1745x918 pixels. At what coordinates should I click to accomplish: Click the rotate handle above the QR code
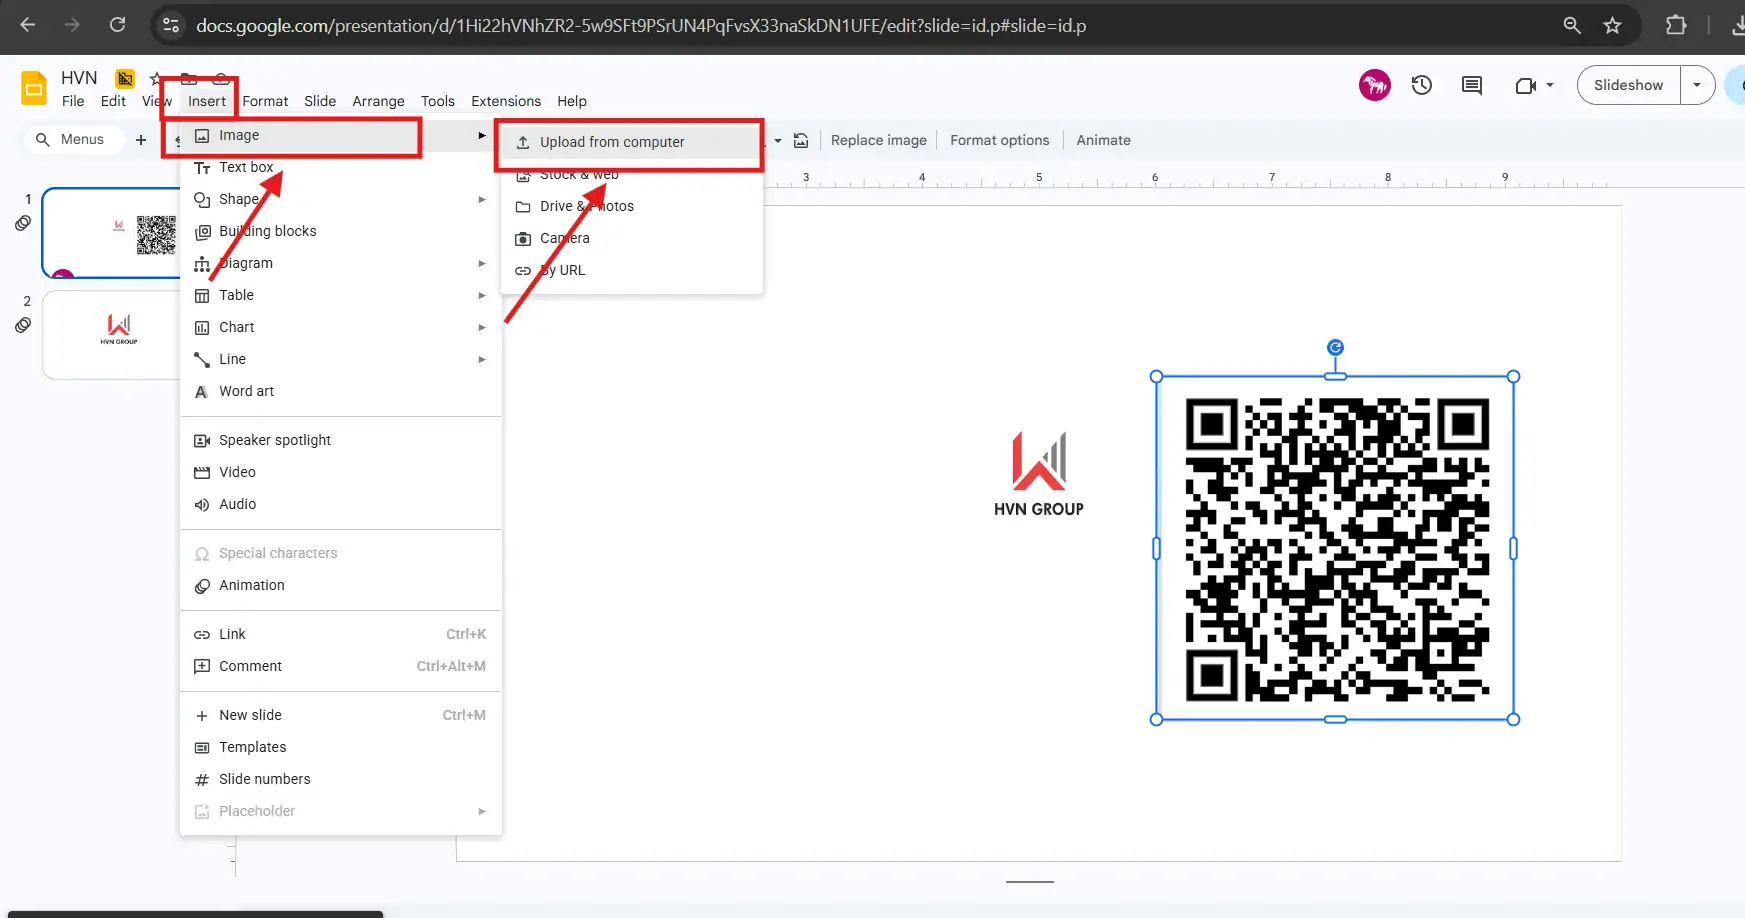1335,347
